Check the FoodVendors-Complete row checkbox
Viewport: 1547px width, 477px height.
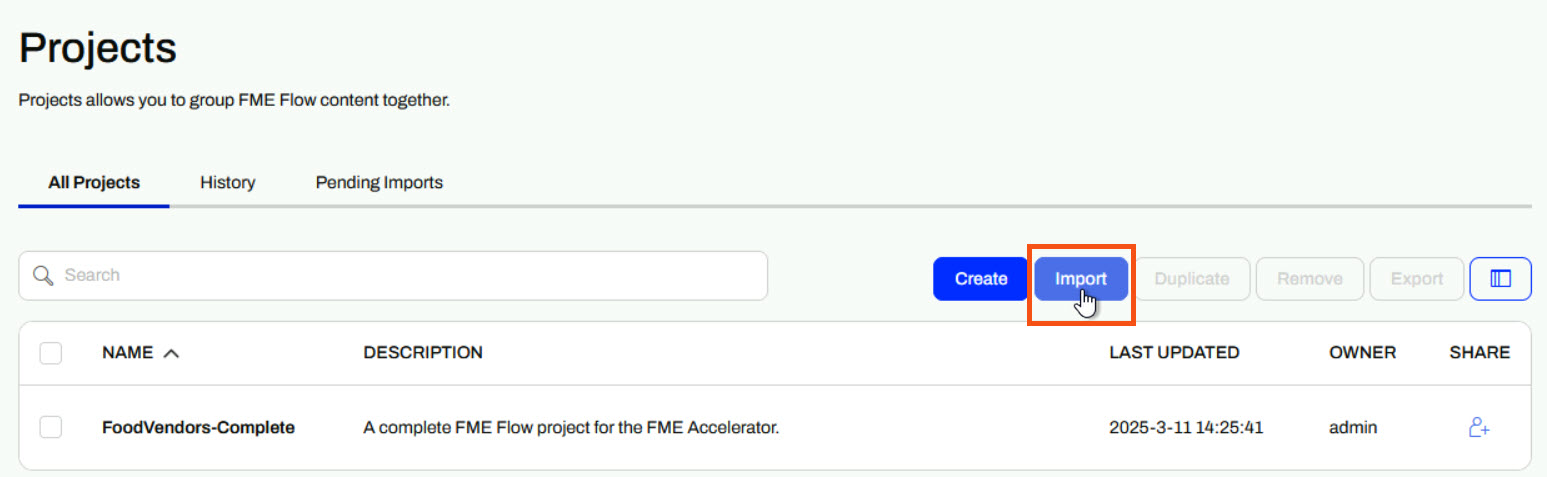pos(51,428)
